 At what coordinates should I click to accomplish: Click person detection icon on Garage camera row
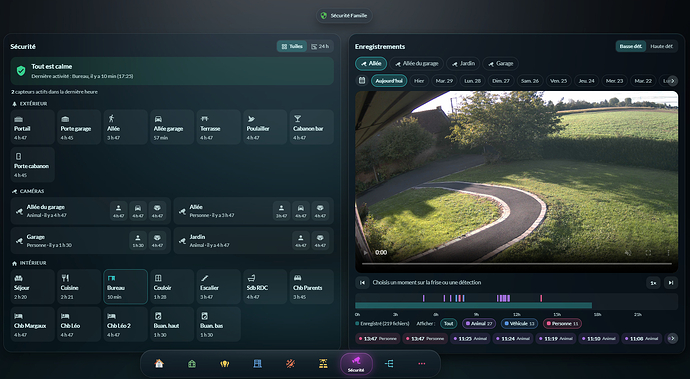[138, 241]
